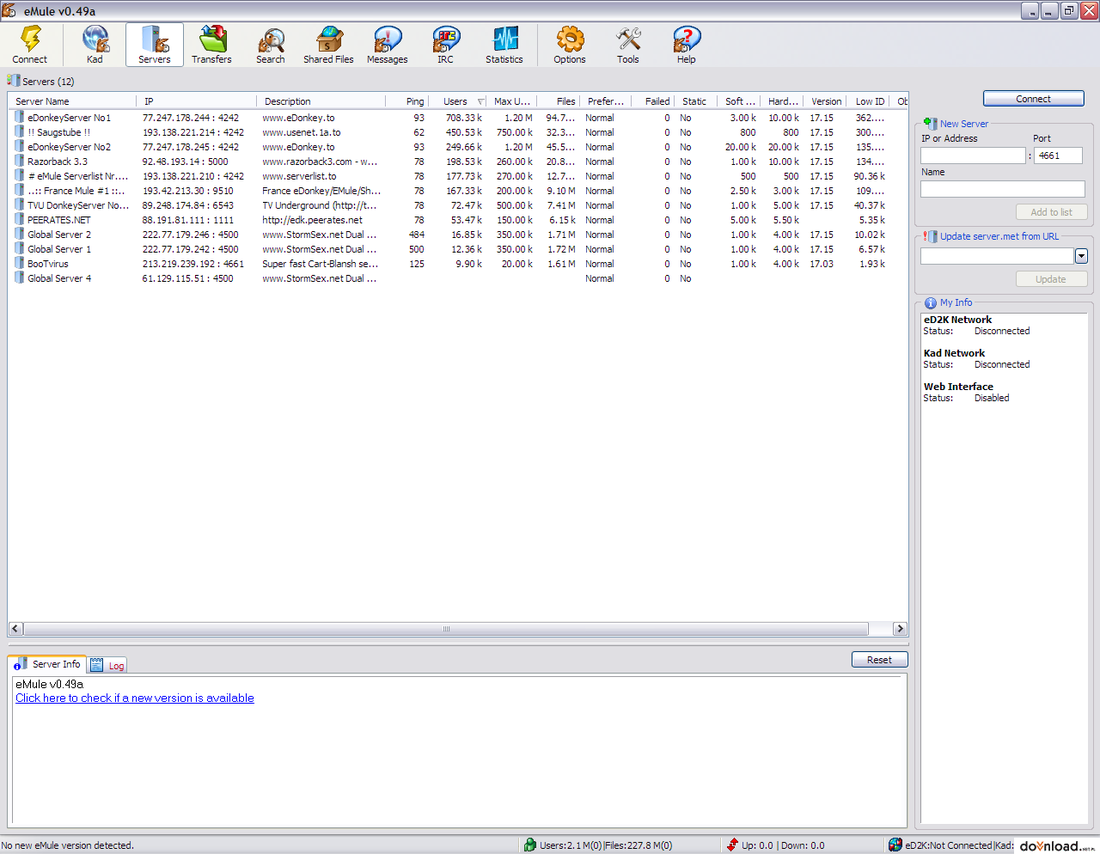This screenshot has width=1100, height=854.
Task: Click the new server Name input field
Action: tap(1002, 189)
